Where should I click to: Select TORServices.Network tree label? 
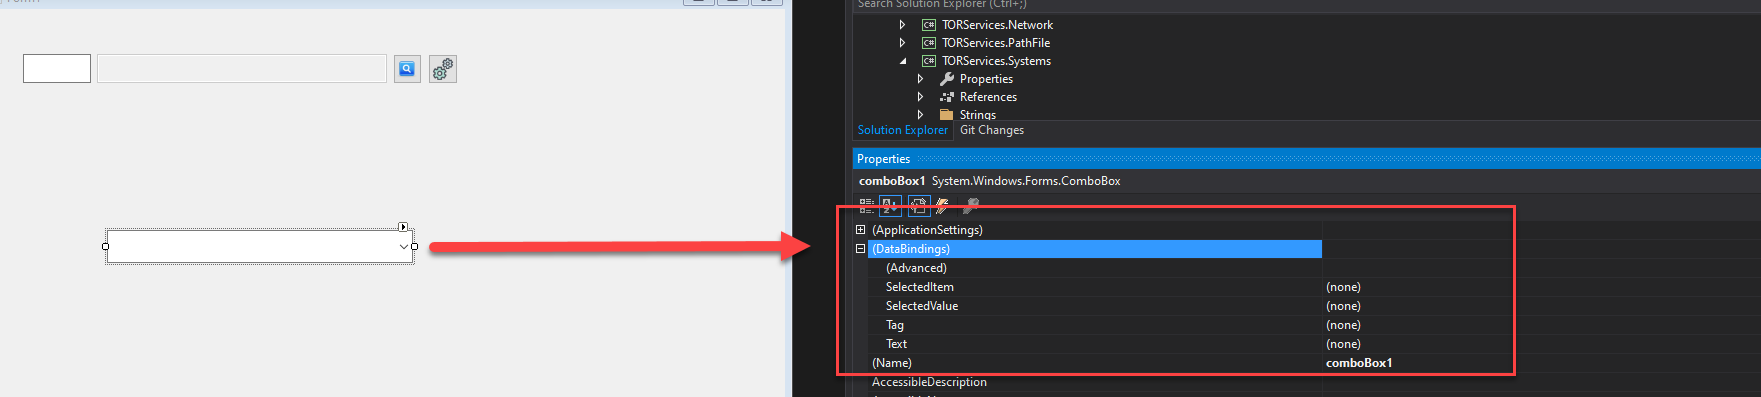pyautogui.click(x=997, y=25)
